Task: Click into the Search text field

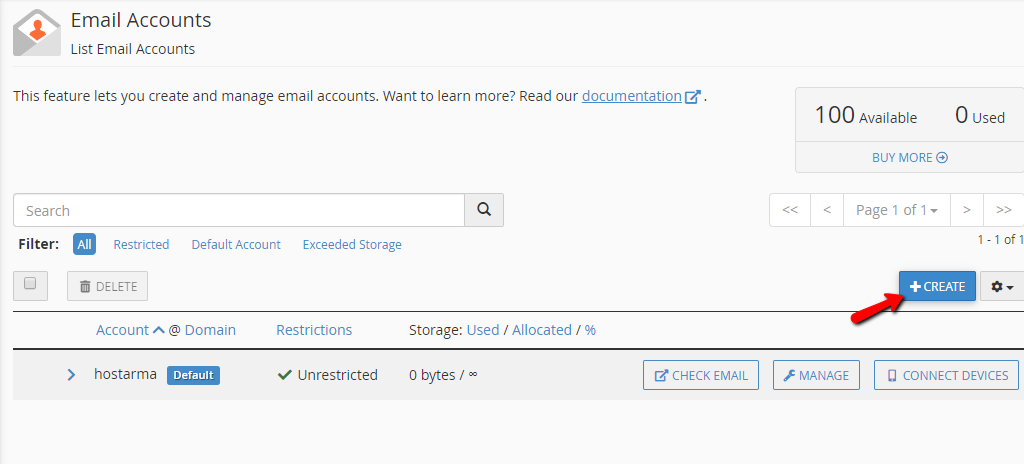Action: click(x=238, y=211)
